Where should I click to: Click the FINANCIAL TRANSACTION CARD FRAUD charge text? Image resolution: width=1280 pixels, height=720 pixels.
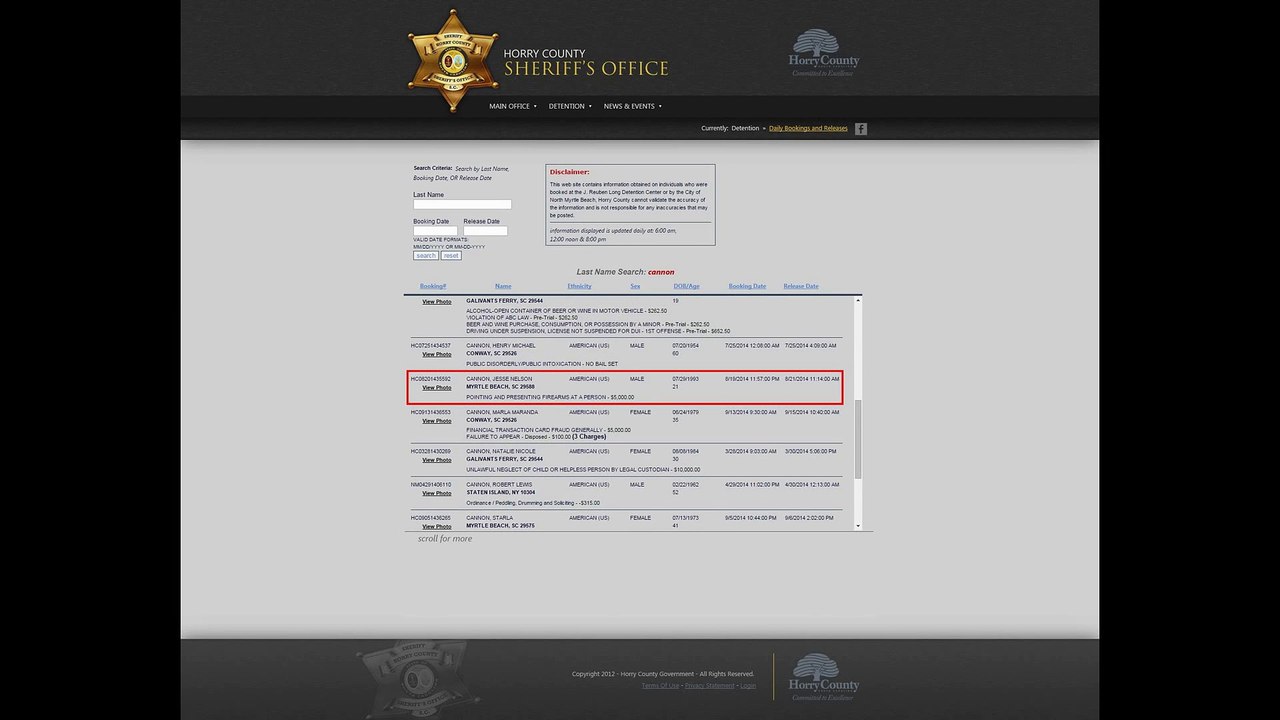coord(548,430)
